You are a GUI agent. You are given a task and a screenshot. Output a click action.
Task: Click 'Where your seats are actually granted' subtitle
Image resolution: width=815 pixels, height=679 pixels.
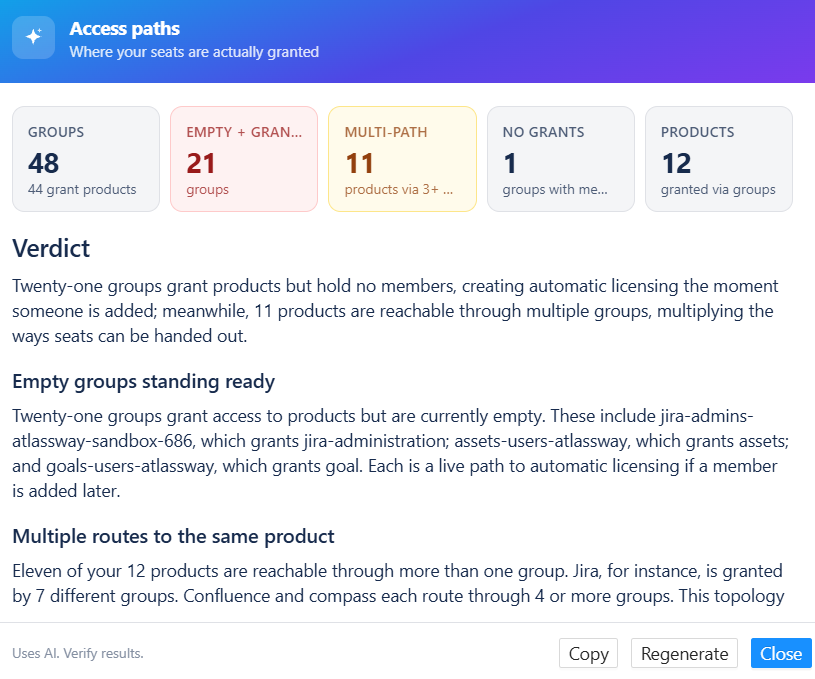(194, 52)
